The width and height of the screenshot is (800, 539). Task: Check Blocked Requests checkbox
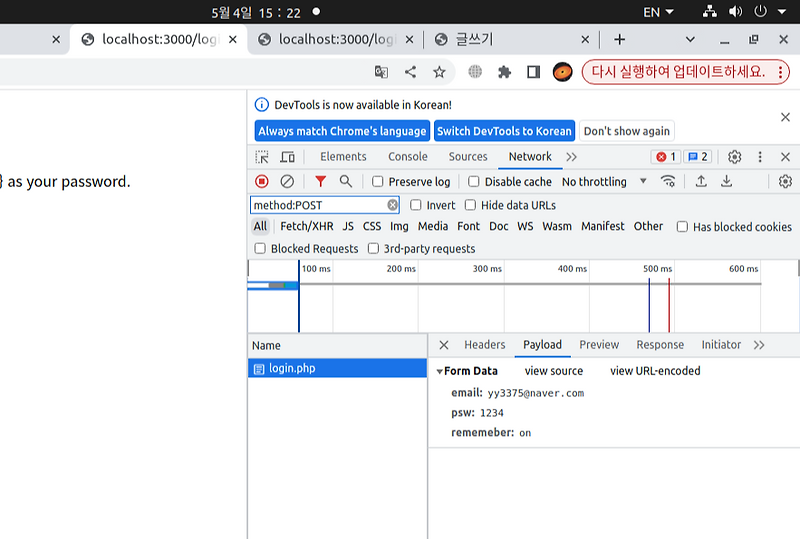(260, 249)
